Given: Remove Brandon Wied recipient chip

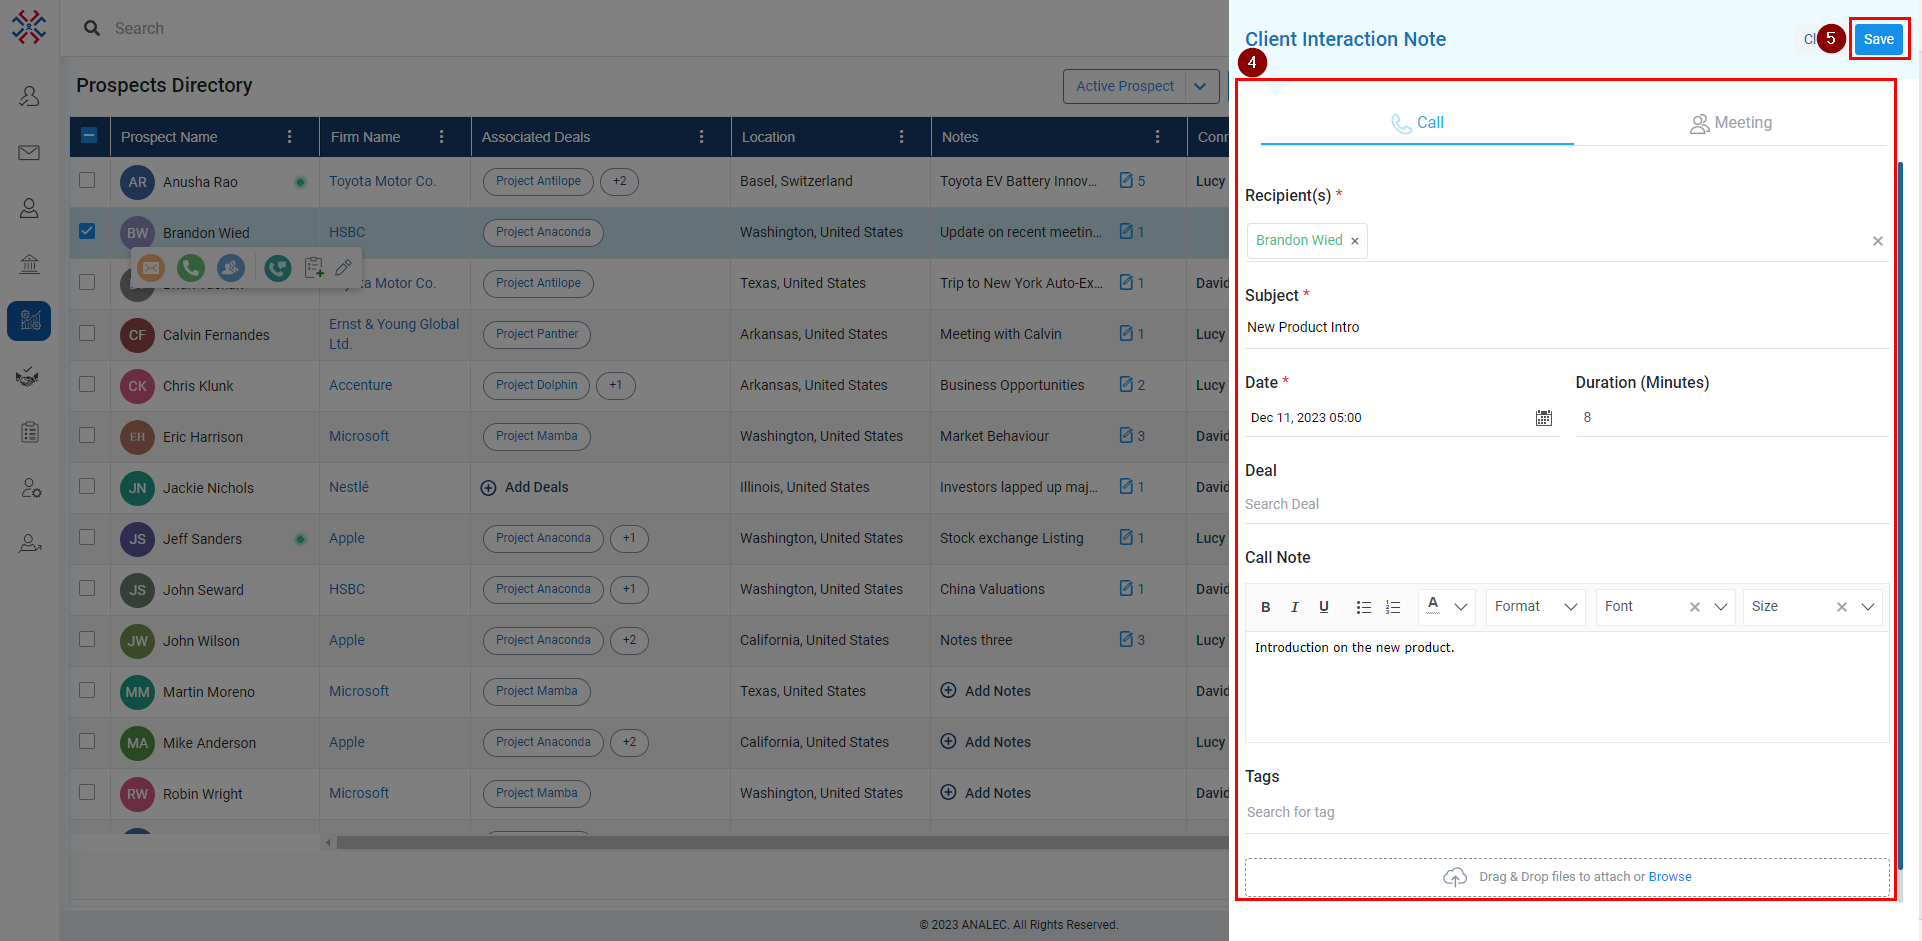Looking at the screenshot, I should pos(1355,241).
